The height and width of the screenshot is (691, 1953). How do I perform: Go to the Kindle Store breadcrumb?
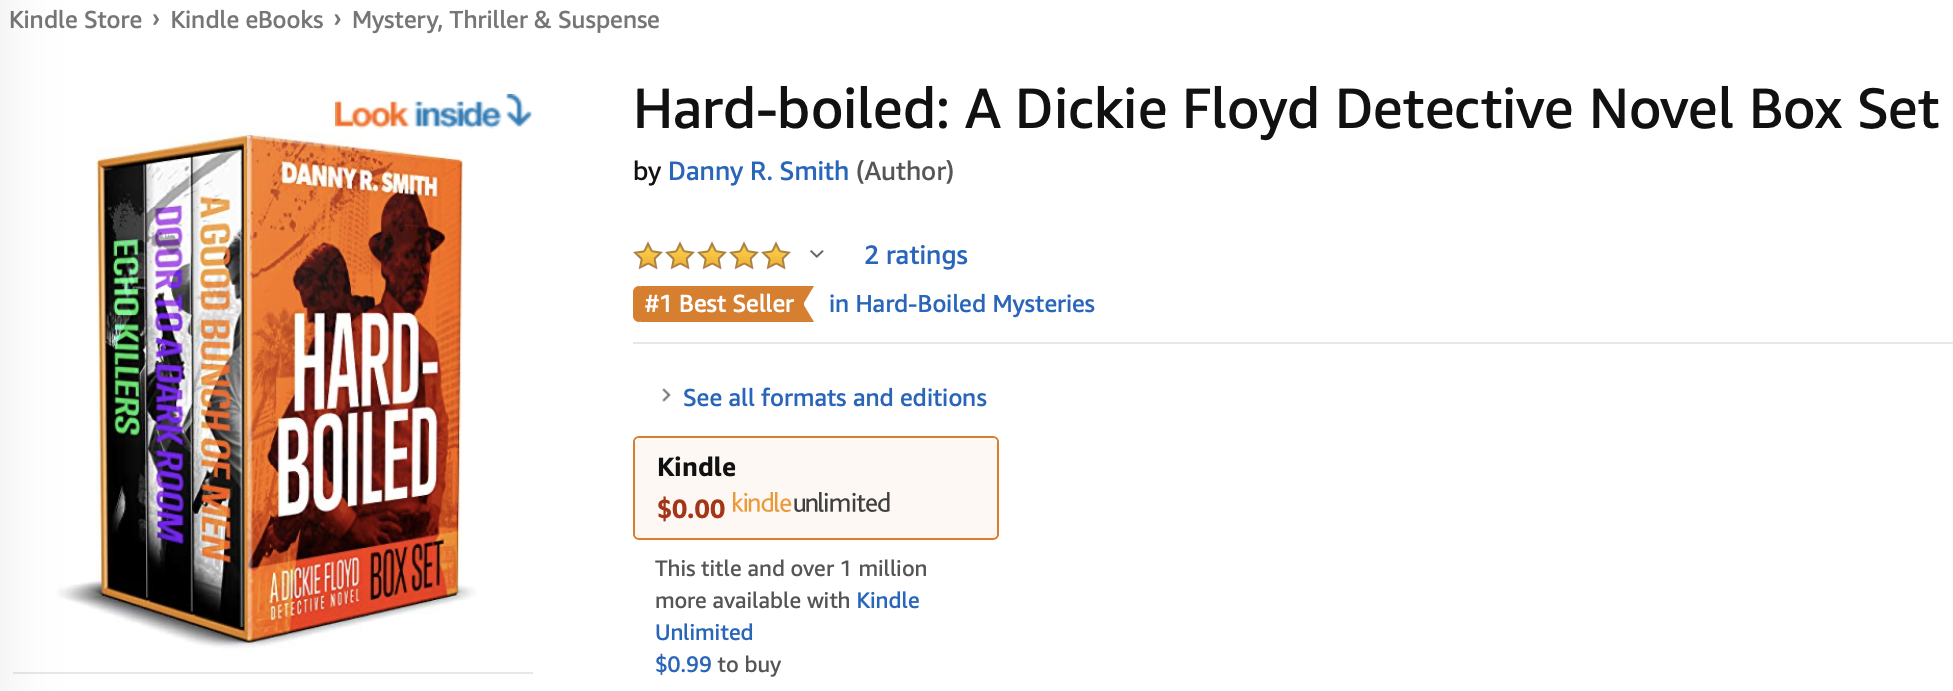[x=76, y=20]
